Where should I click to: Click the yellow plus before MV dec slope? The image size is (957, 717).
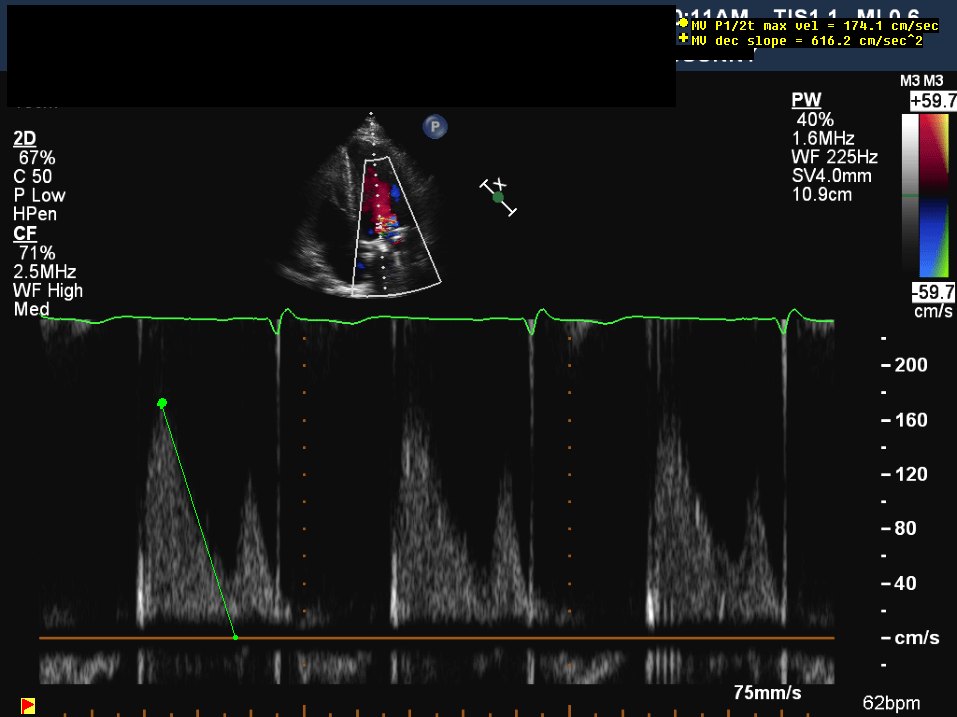pos(683,40)
